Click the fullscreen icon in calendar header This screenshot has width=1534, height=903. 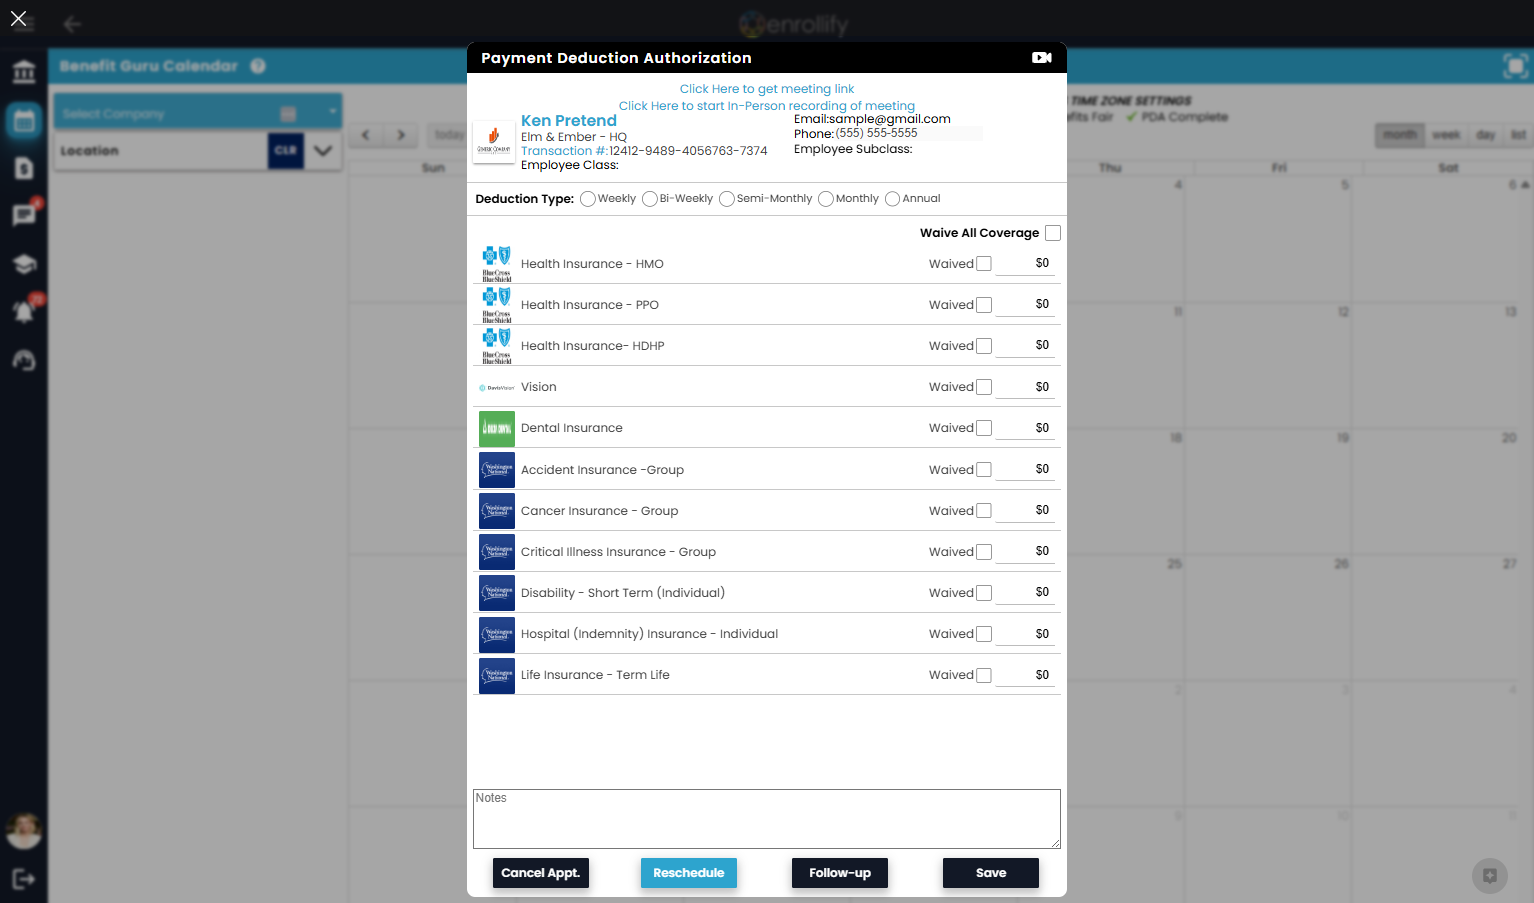click(x=1515, y=67)
